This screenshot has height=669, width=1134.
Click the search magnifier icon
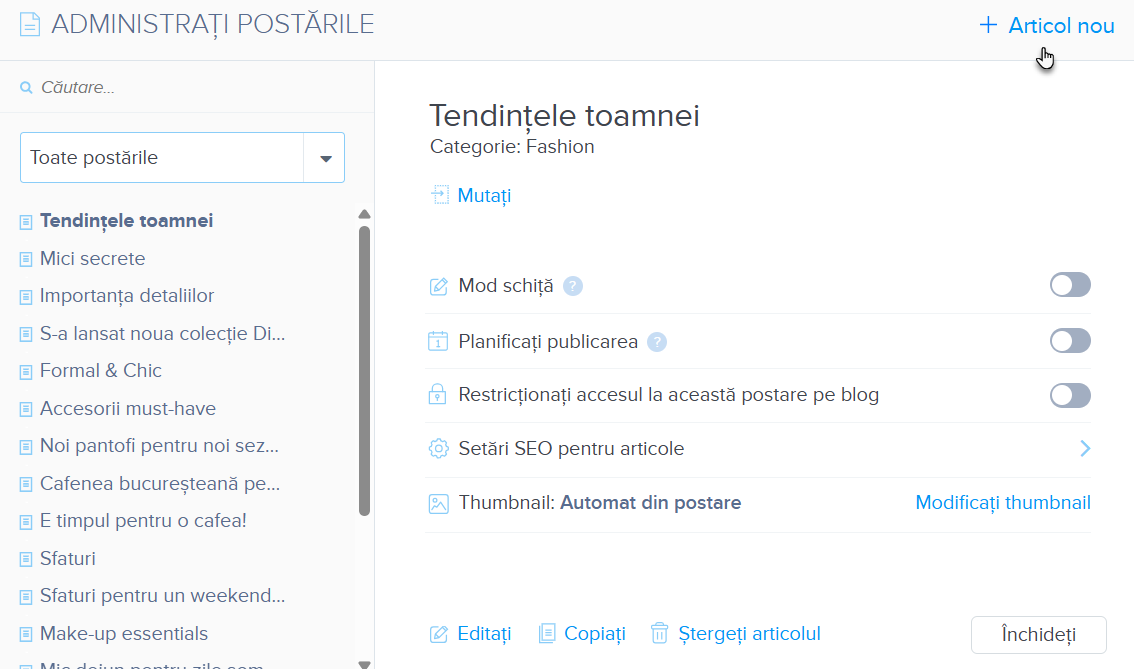27,88
